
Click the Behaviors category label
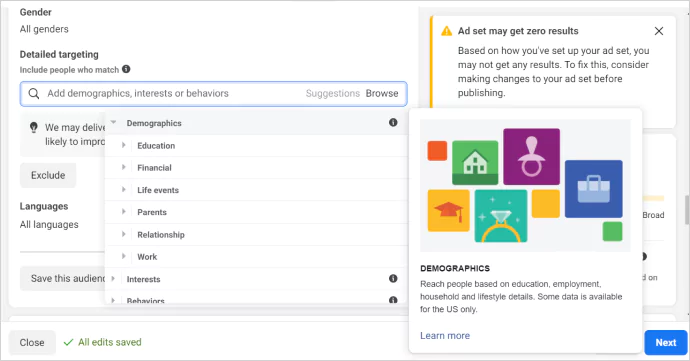coord(145,300)
